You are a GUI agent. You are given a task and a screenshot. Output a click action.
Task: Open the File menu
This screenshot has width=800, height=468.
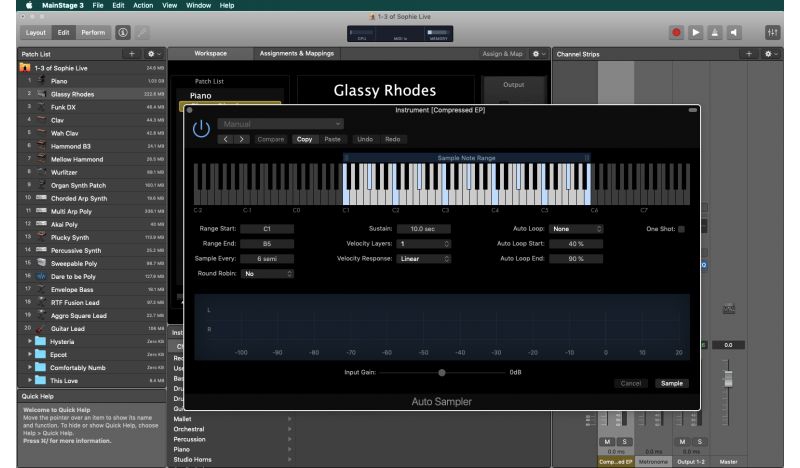tap(98, 5)
